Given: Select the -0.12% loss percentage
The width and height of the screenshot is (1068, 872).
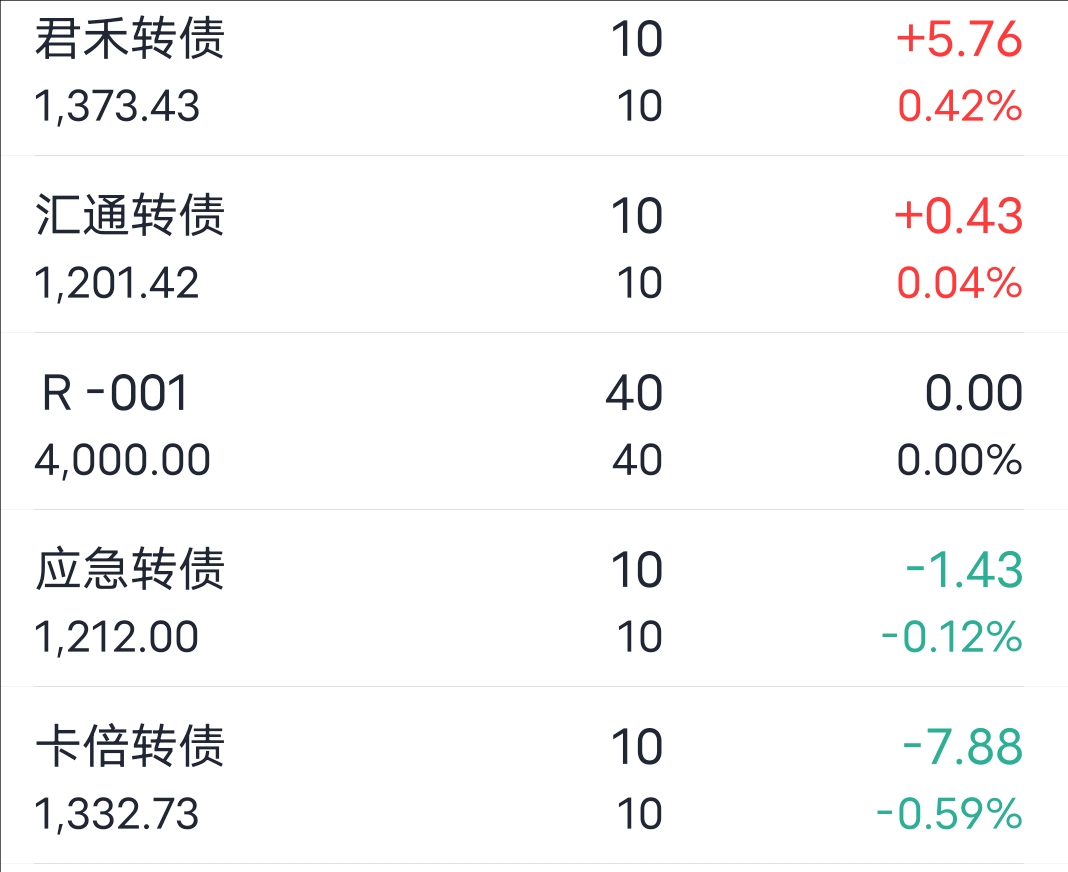Looking at the screenshot, I should [952, 637].
